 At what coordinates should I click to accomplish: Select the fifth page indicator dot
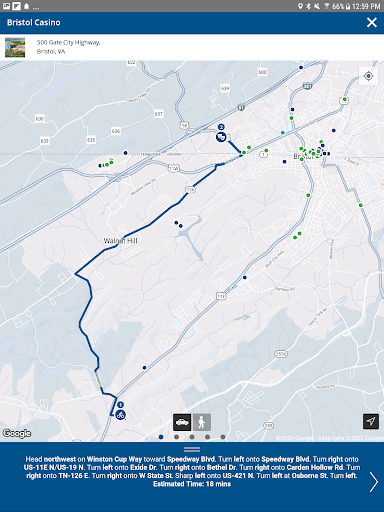click(223, 437)
